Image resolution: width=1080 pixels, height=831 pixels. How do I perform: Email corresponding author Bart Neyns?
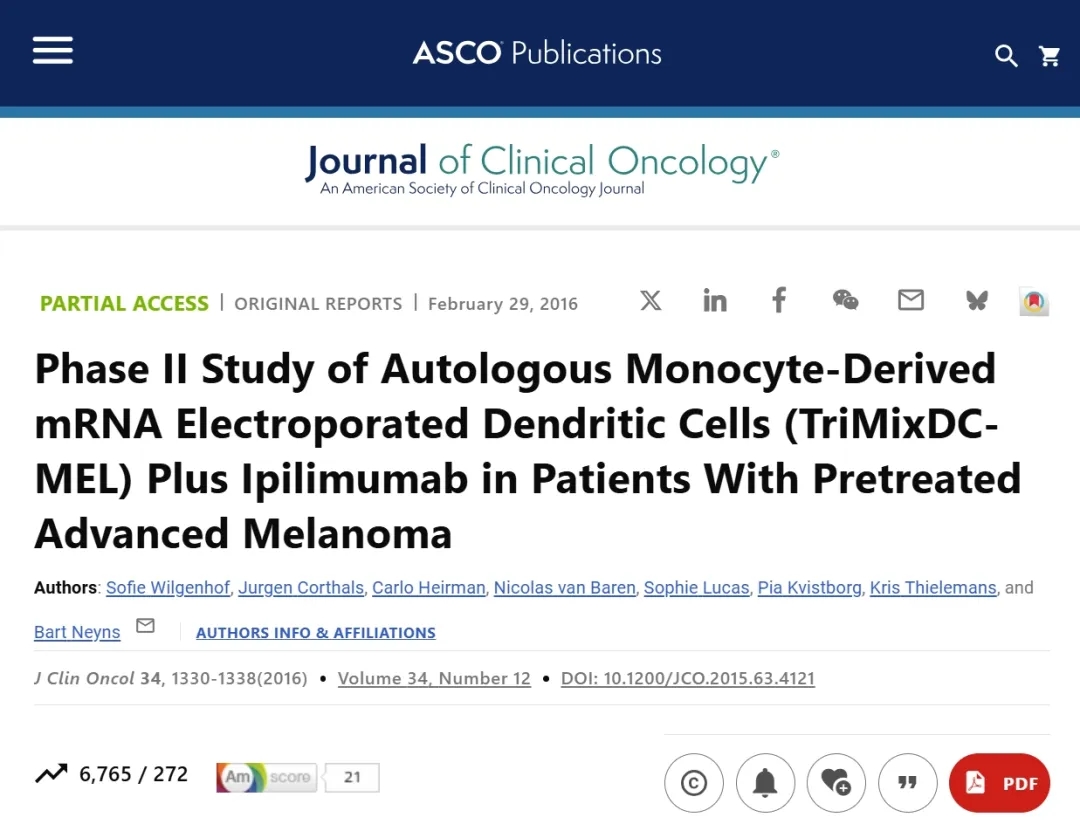(x=146, y=626)
